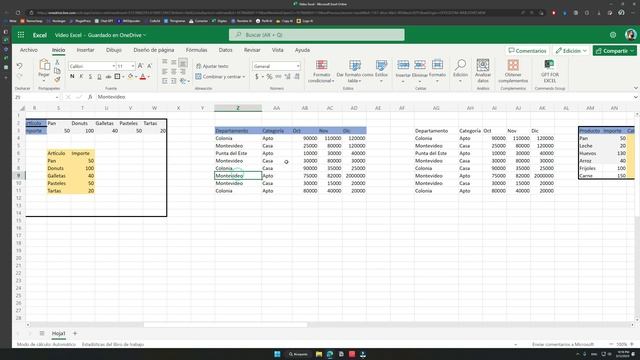640x360 pixels.
Task: Toggle center horizontal alignment
Action: tap(174, 71)
